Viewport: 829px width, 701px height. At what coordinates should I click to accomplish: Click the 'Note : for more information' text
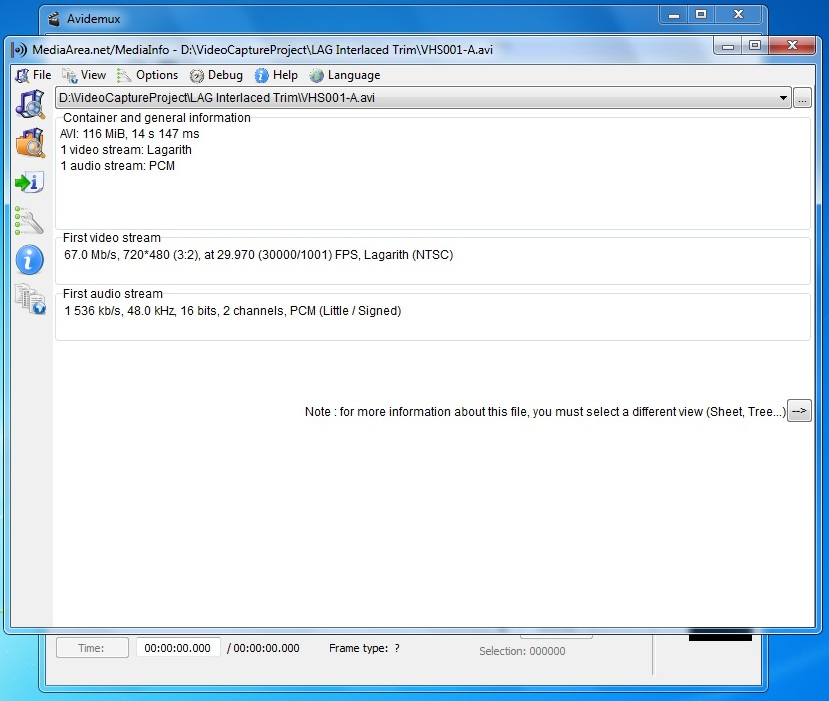click(x=545, y=412)
